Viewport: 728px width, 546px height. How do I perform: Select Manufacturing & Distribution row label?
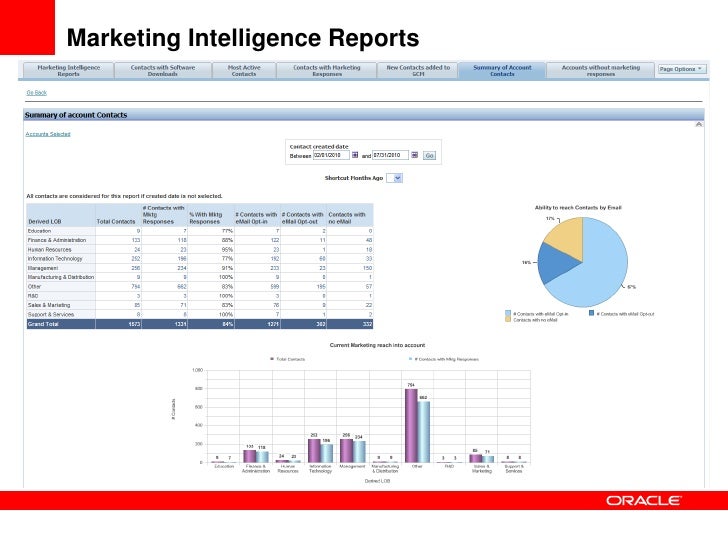[x=61, y=277]
